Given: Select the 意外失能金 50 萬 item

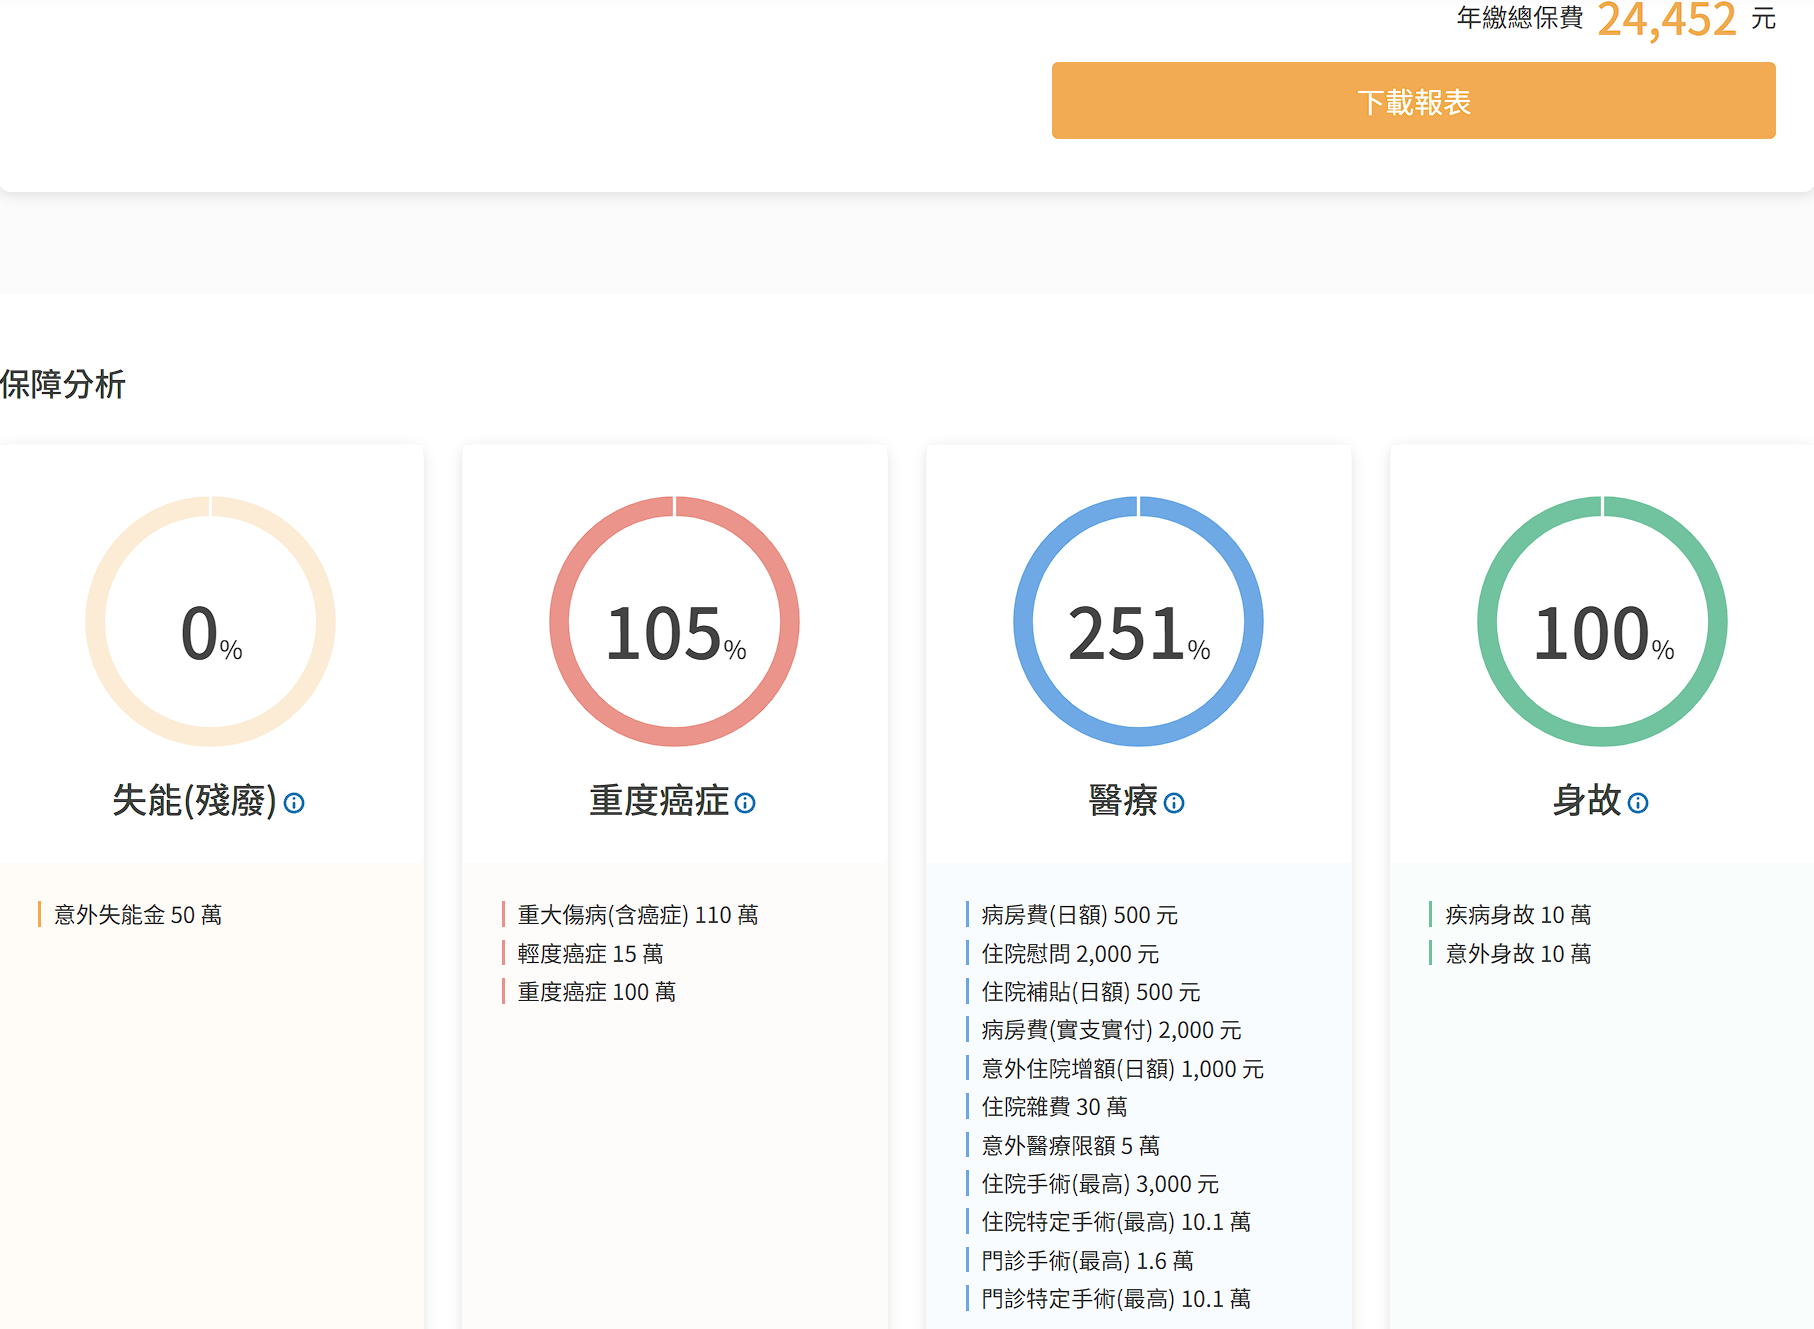Looking at the screenshot, I should (x=138, y=915).
